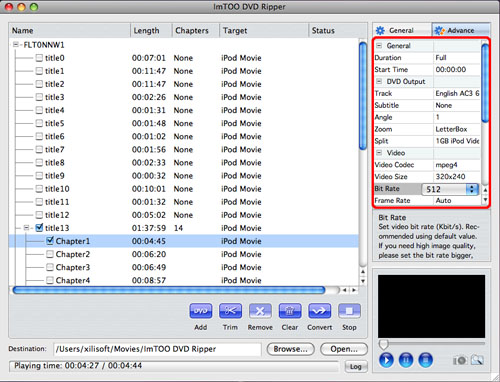Screen dimensions: 500x382
Task: Click the Remove icon button
Action: point(260,311)
